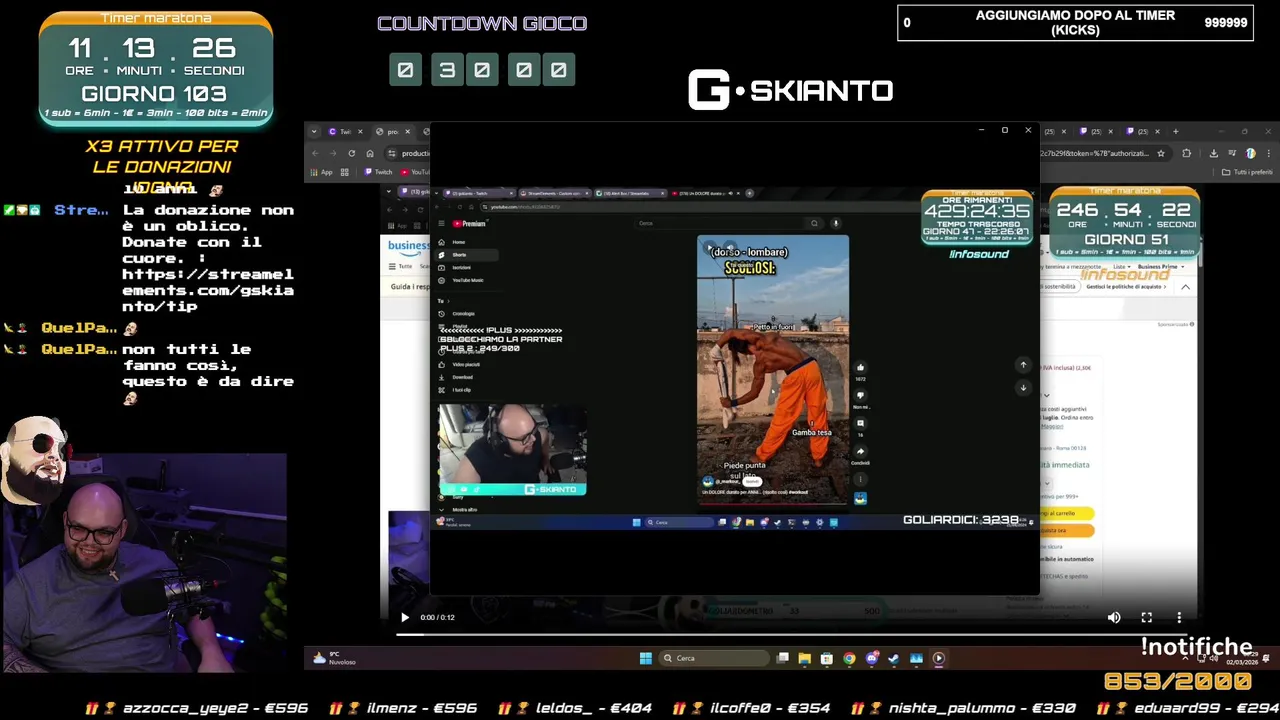The height and width of the screenshot is (720, 1280).
Task: Open Chrome downloads icon
Action: 1213,153
